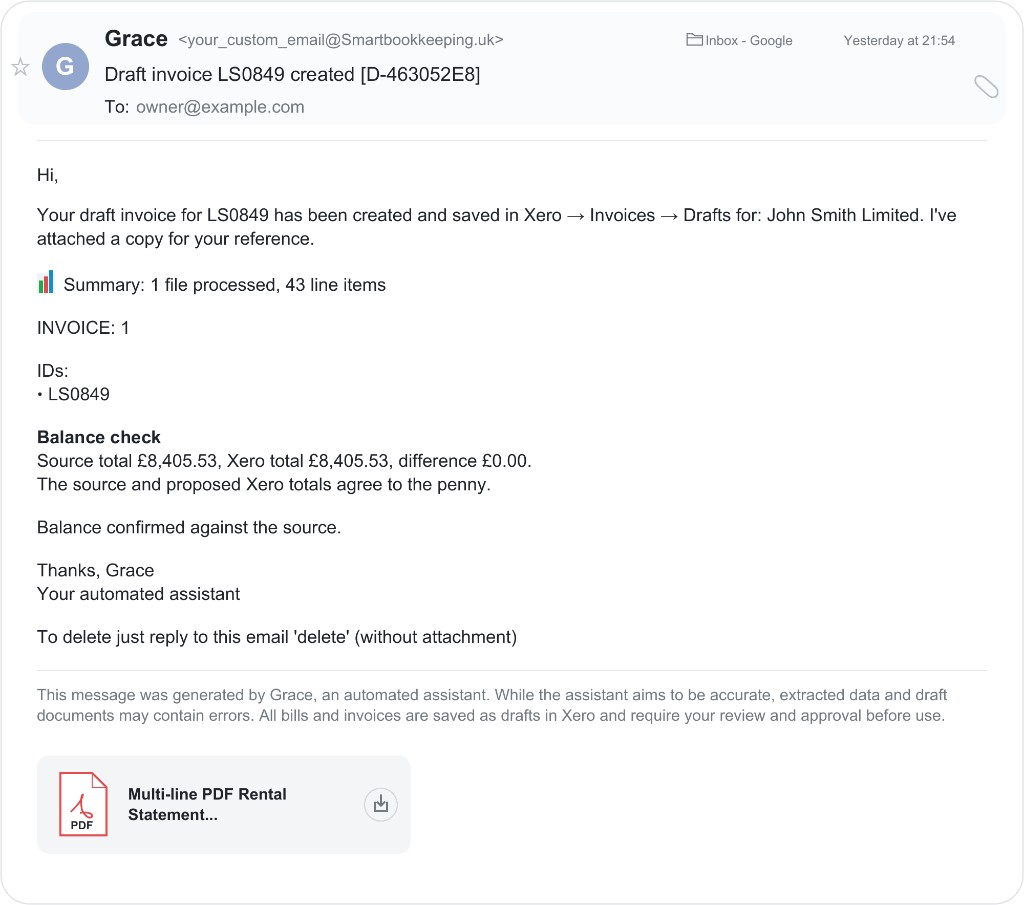Open the Multi-line PDF Rental Statement attachment

pyautogui.click(x=223, y=804)
